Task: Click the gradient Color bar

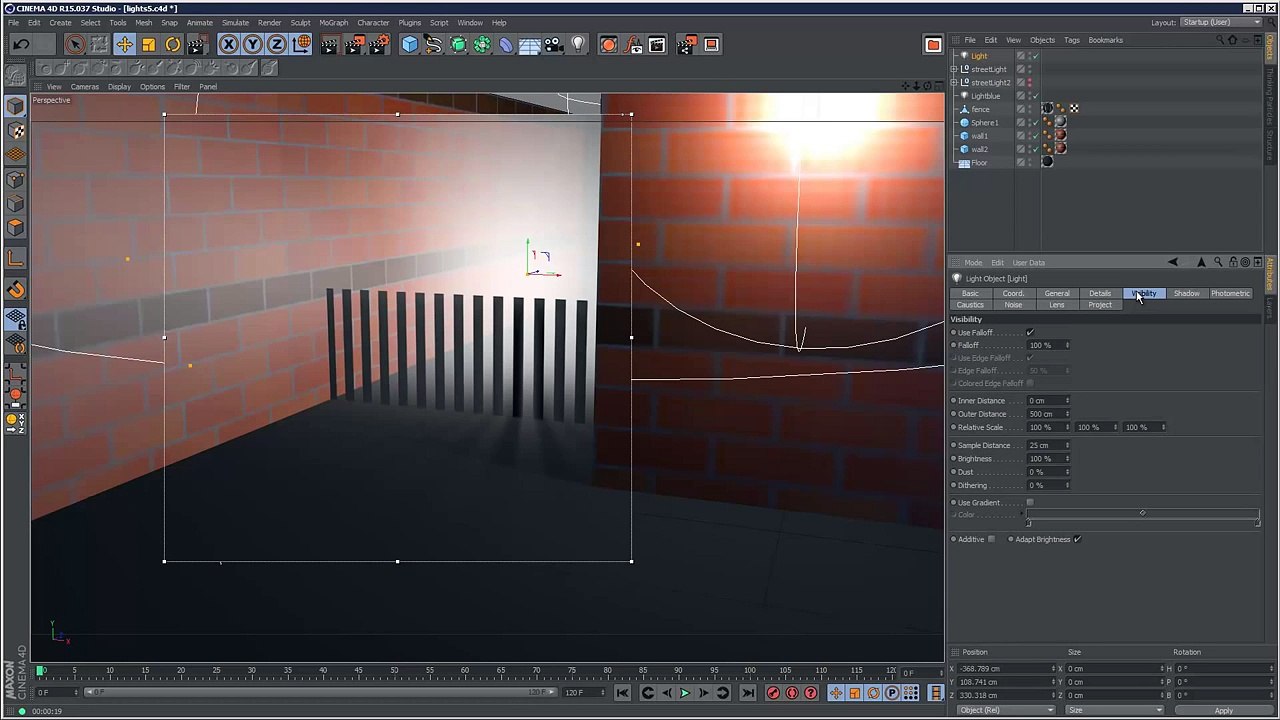Action: coord(1143,515)
